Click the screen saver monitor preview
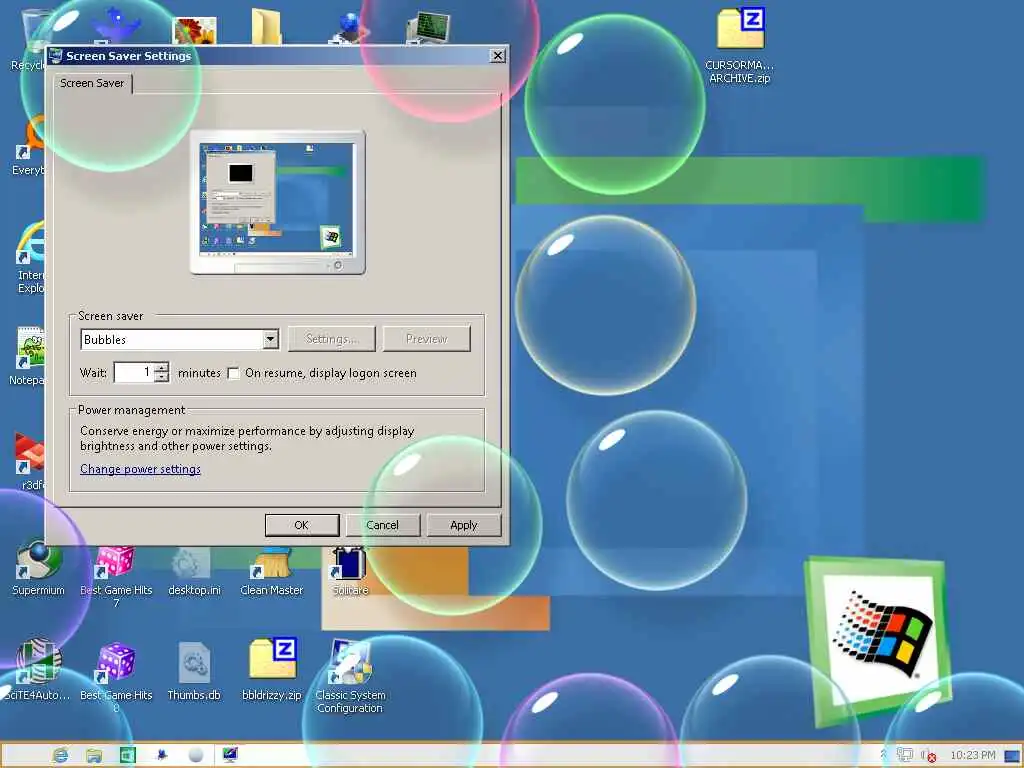The width and height of the screenshot is (1024, 768). click(x=278, y=202)
